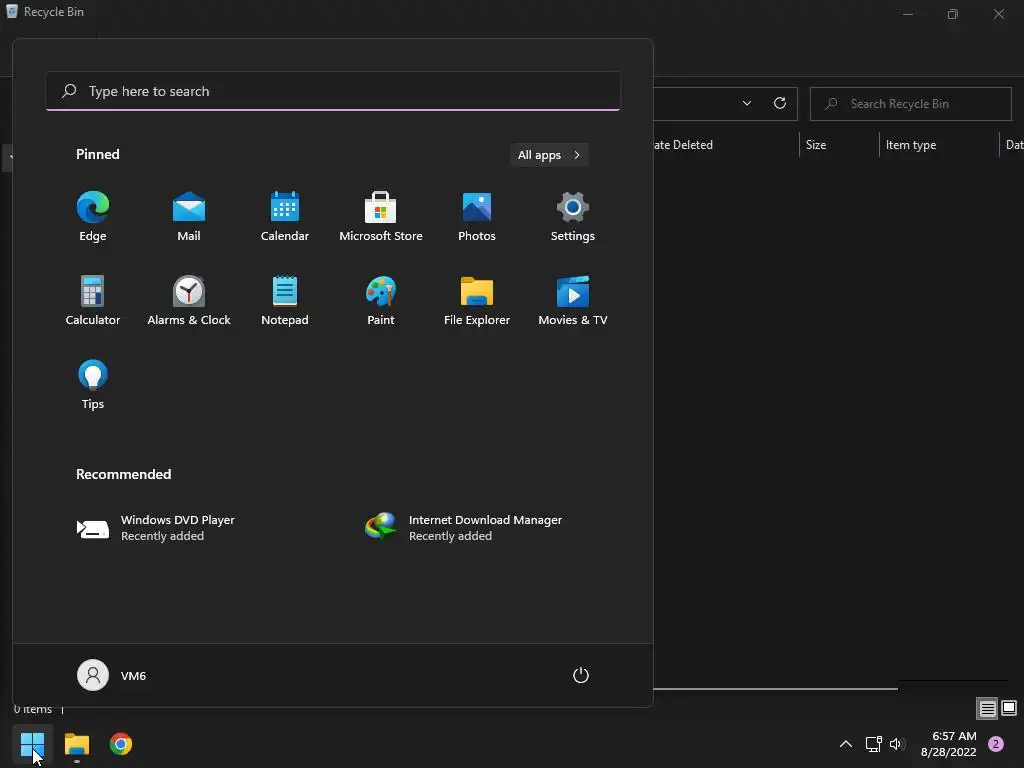Sort by the Date Deleted column
The width and height of the screenshot is (1024, 768).
click(726, 145)
